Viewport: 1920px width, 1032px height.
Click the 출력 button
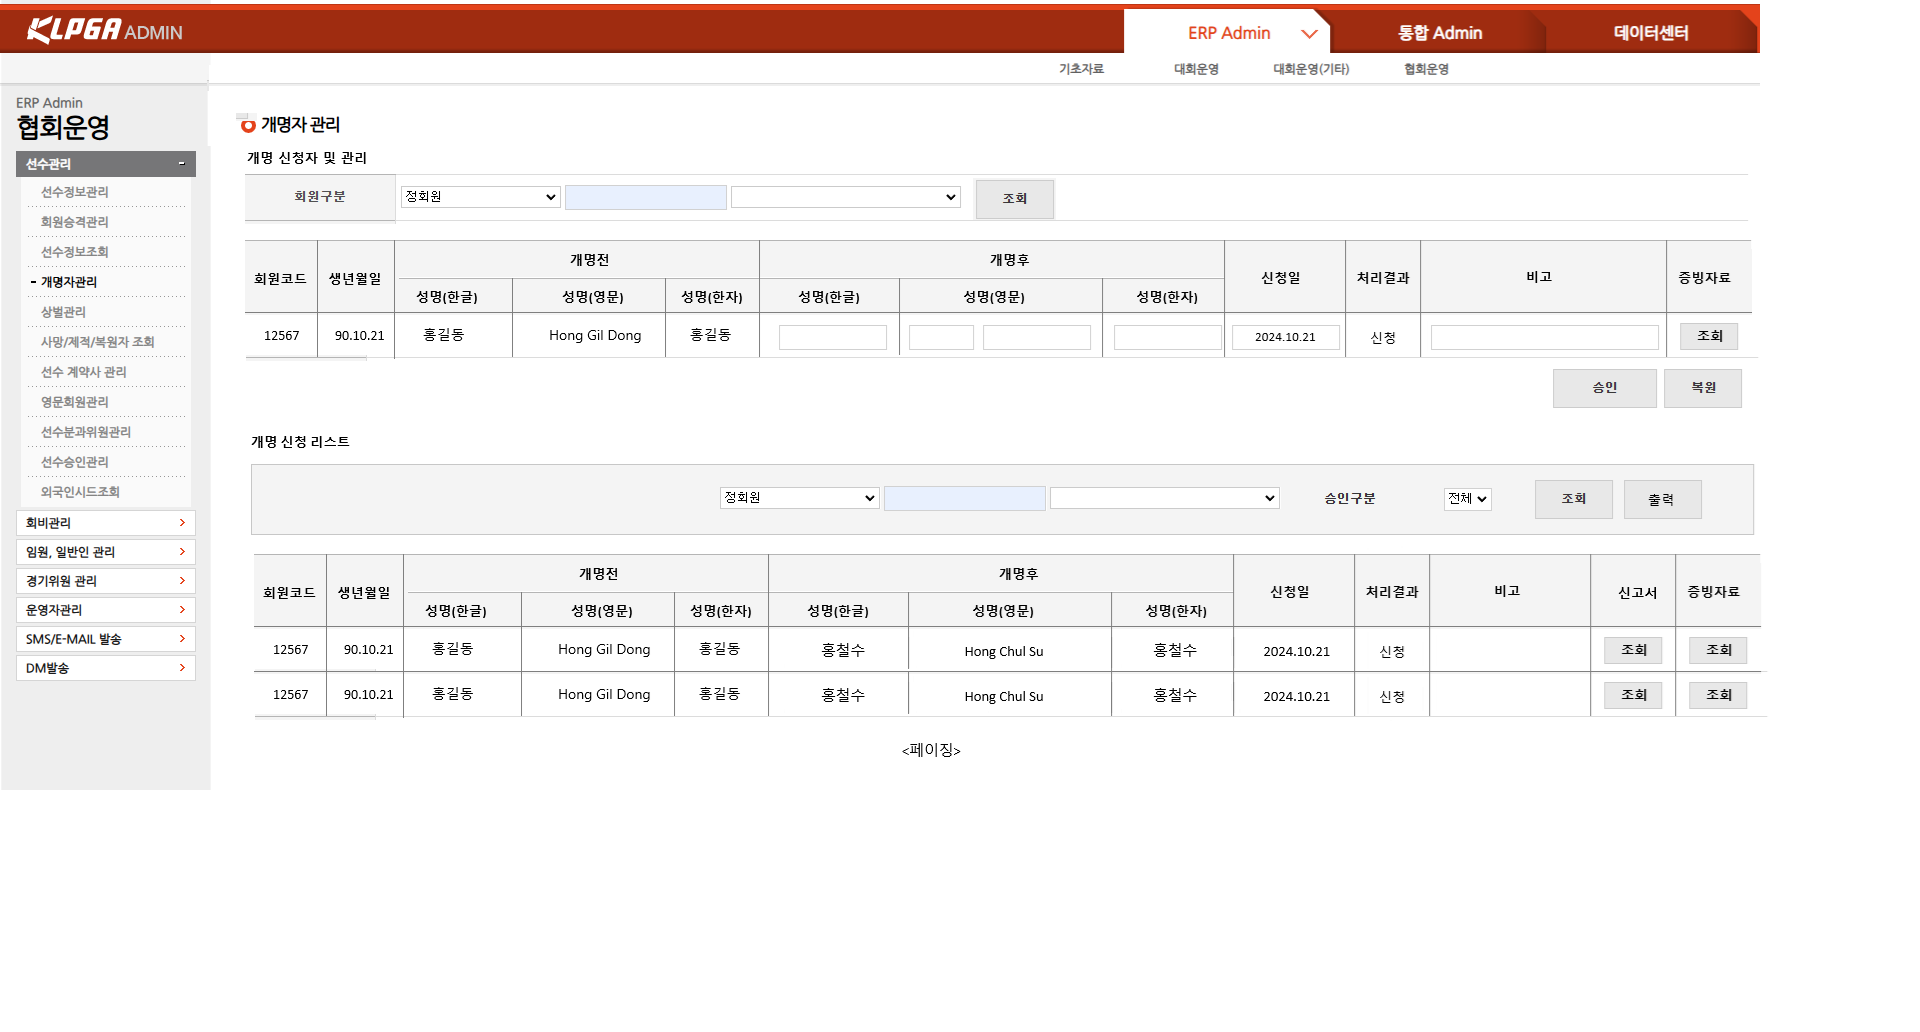click(1662, 499)
